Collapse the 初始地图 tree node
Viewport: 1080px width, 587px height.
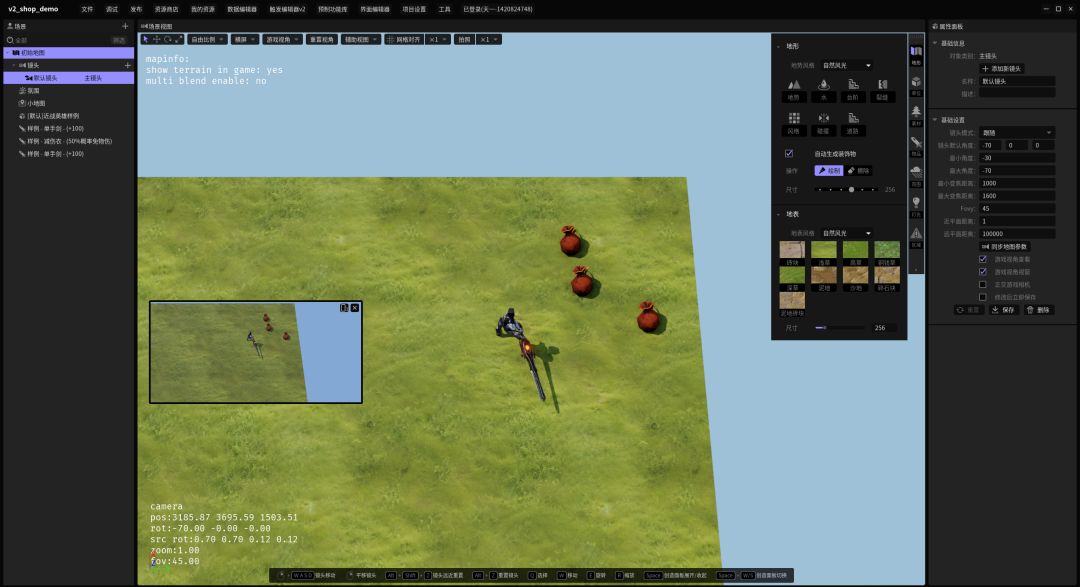click(x=8, y=52)
